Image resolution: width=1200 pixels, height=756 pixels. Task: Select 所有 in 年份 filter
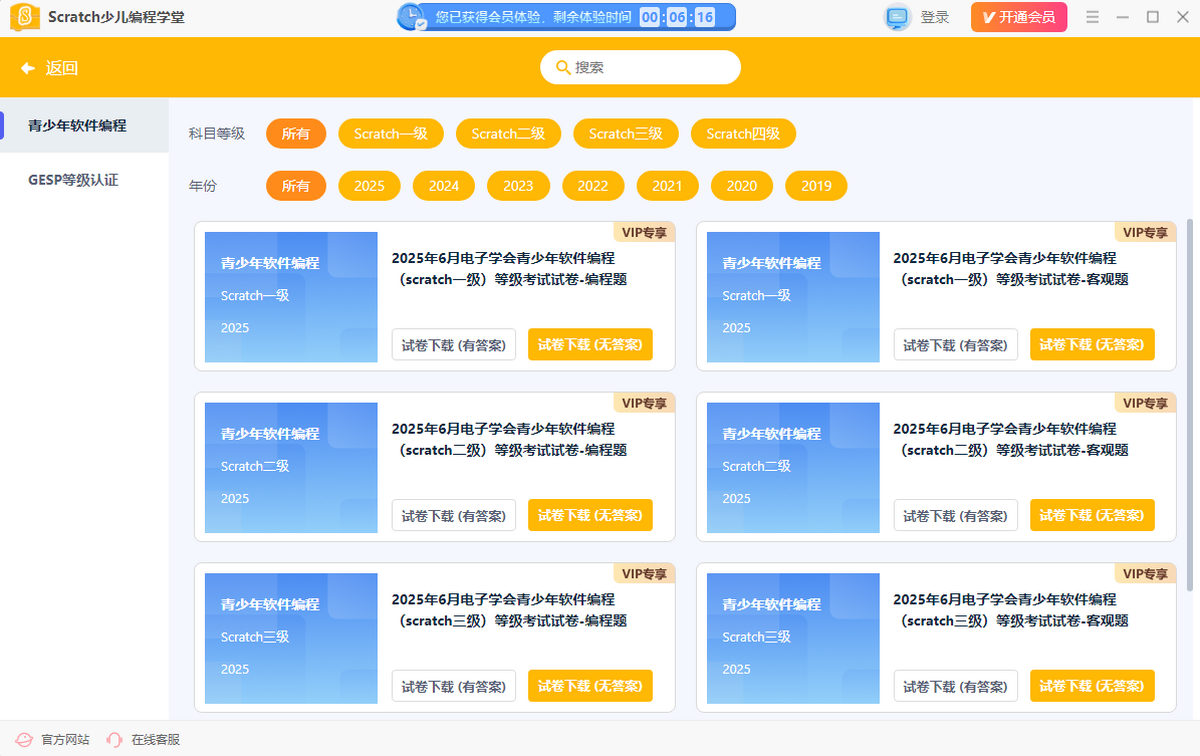[296, 186]
